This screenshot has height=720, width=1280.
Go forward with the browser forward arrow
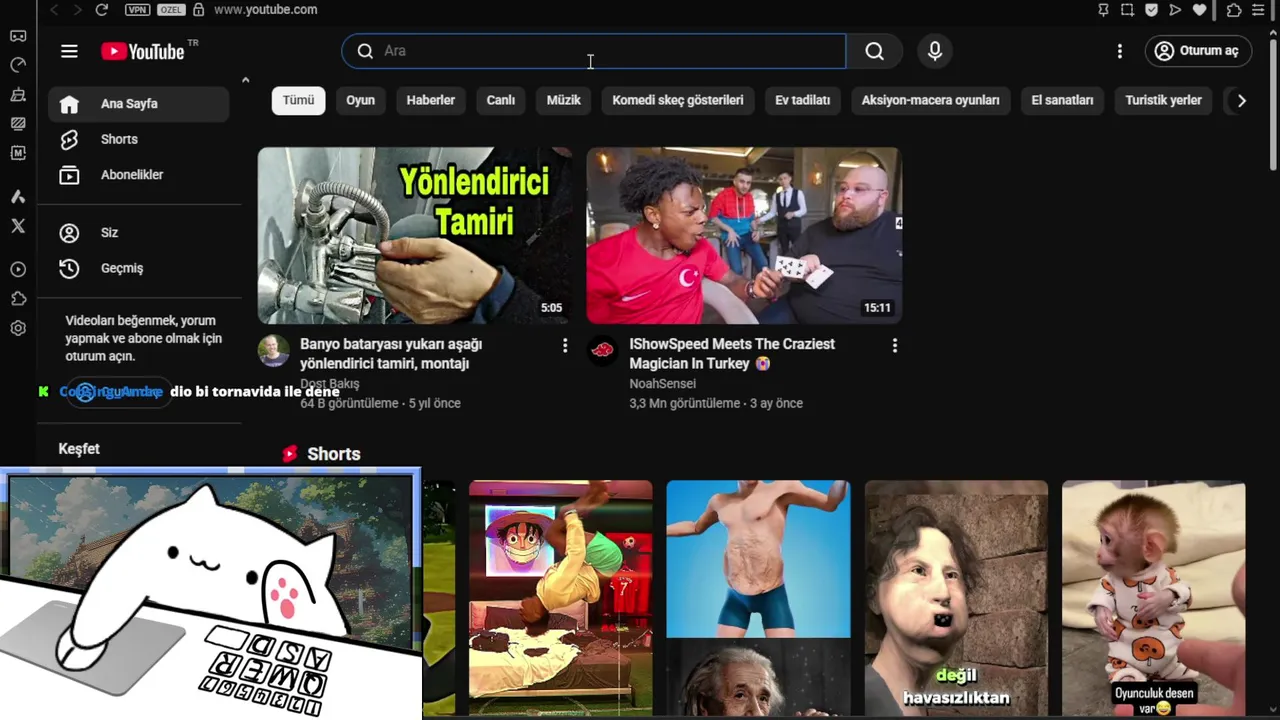pos(76,10)
